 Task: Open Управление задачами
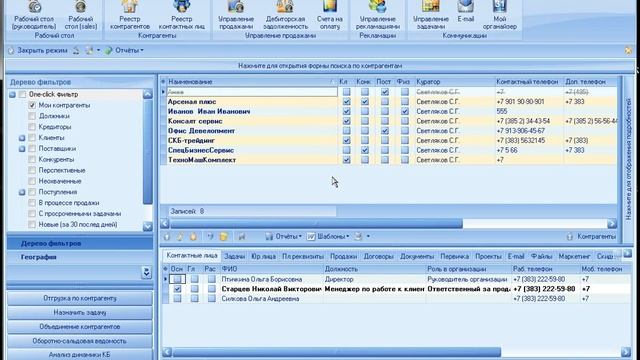pyautogui.click(x=431, y=16)
